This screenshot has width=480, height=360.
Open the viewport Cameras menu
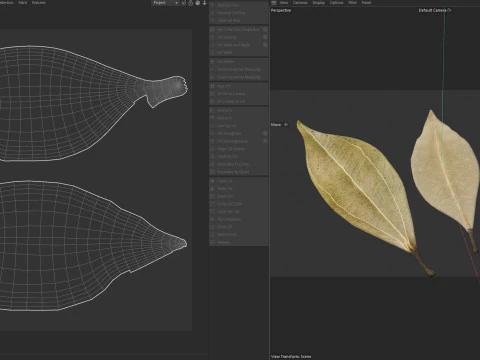click(x=300, y=3)
